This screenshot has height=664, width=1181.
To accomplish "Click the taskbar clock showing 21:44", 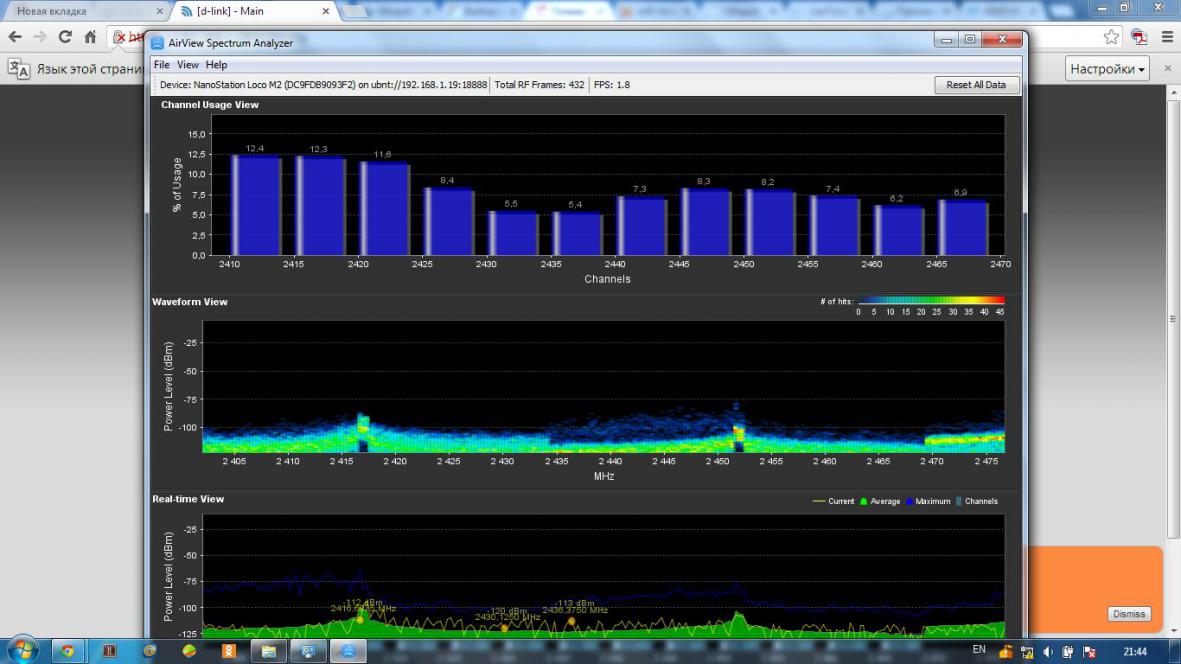I will tap(1135, 652).
